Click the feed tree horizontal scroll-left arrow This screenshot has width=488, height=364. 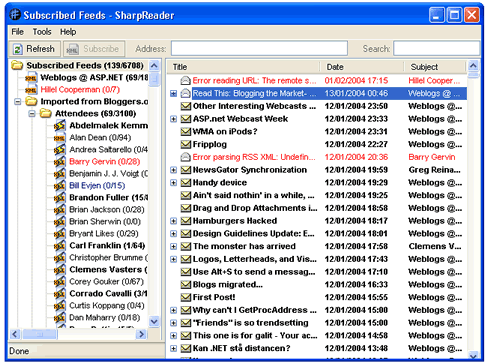coord(15,334)
